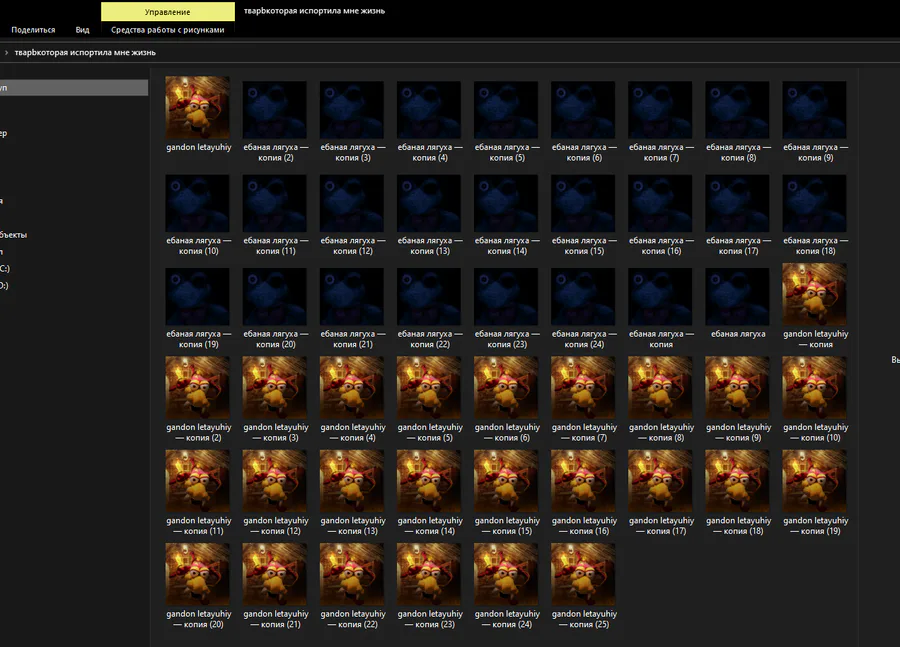Select thumbnail gandon letayuhiy — копия (25)
Viewport: 900px width, 647px height.
click(583, 574)
